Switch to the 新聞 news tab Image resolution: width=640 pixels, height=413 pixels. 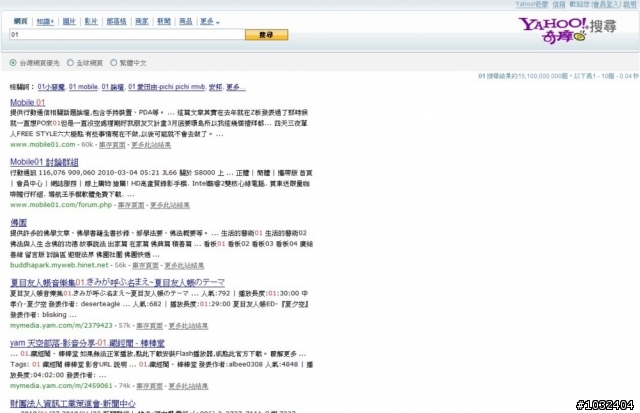click(164, 22)
